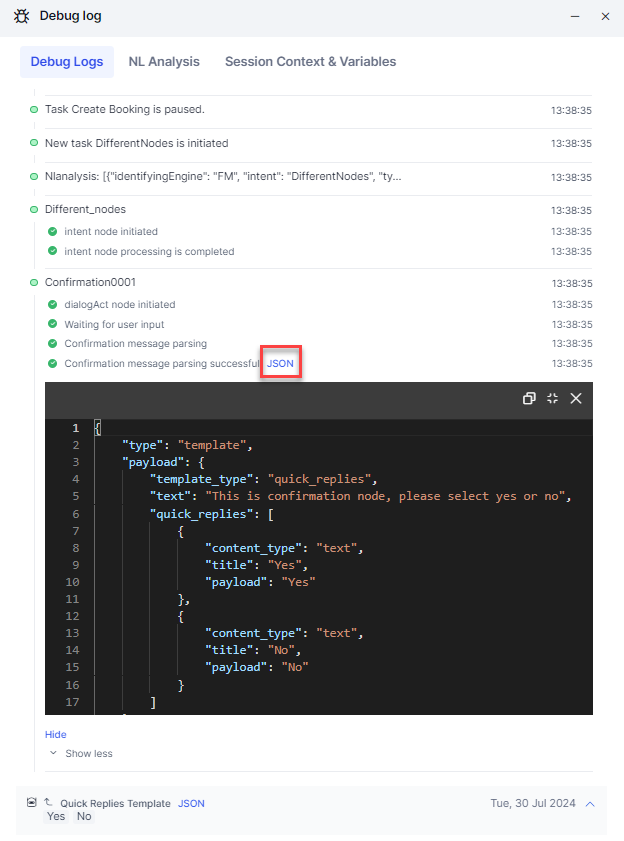
Task: Click the Hide link below code
Action: (56, 734)
